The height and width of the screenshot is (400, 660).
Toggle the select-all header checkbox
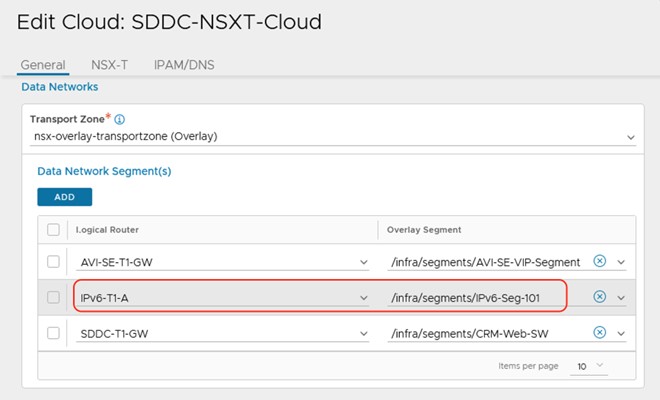point(54,229)
